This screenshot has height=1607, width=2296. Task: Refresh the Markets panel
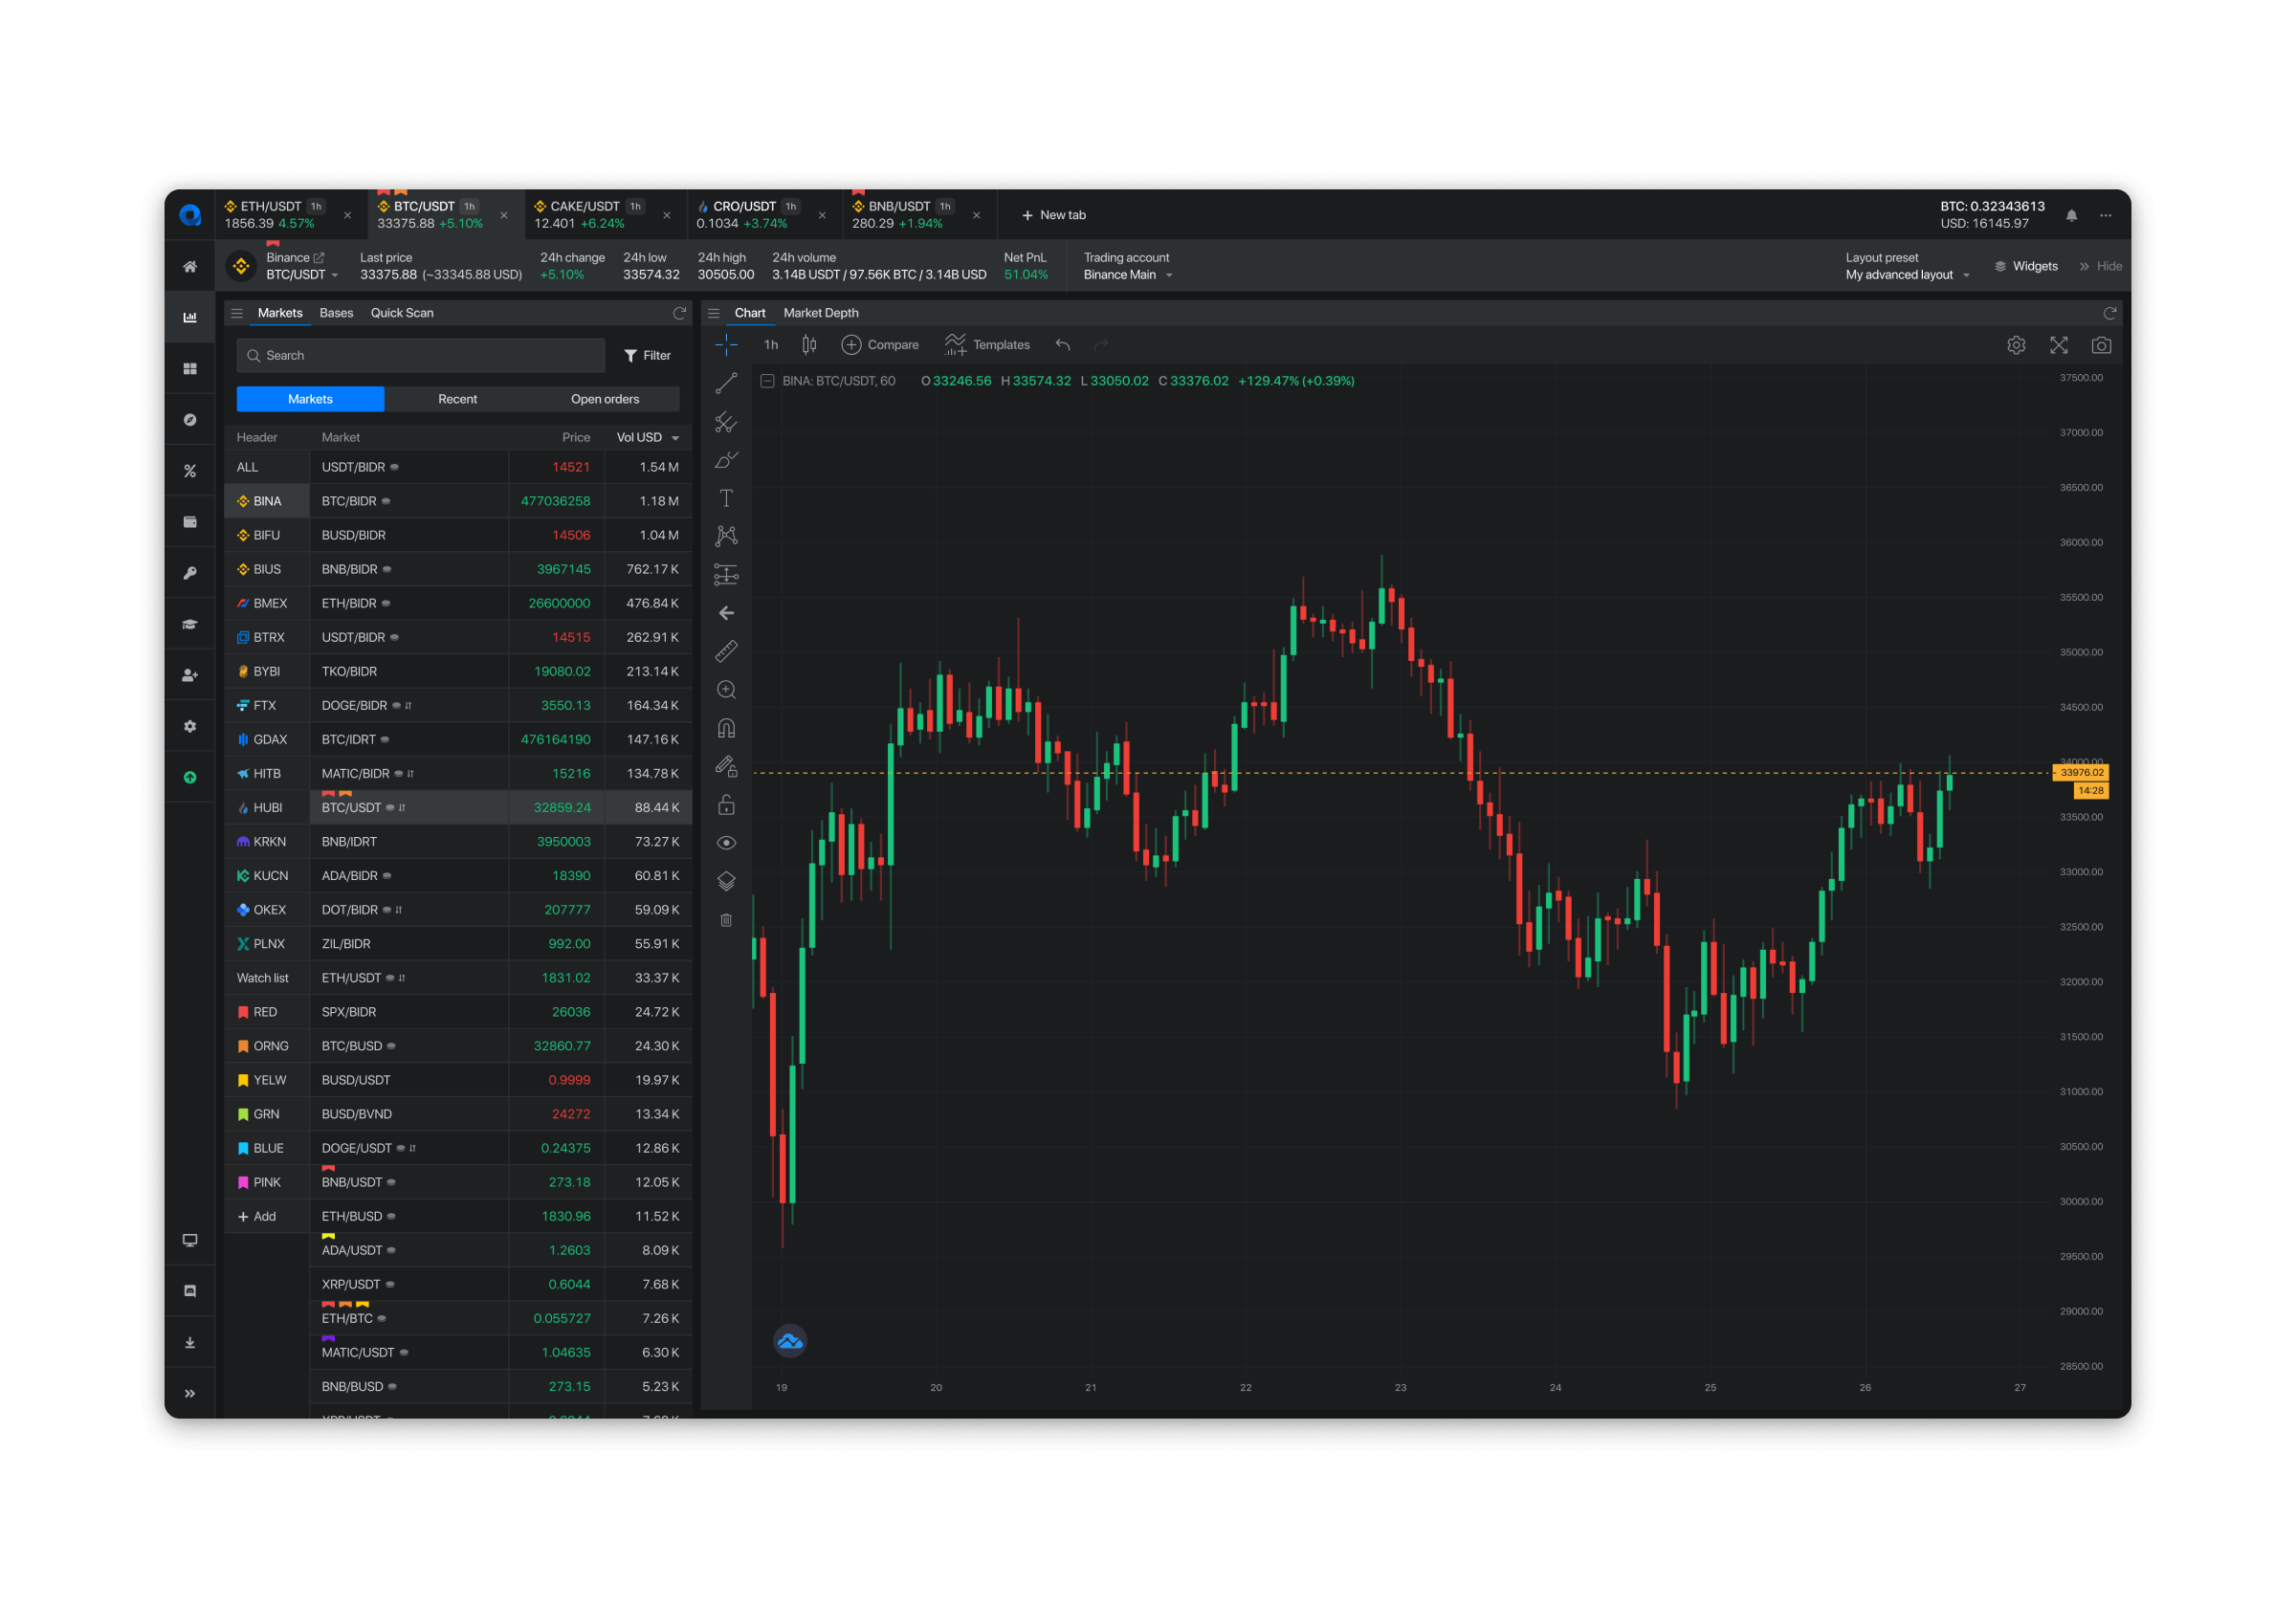coord(679,313)
